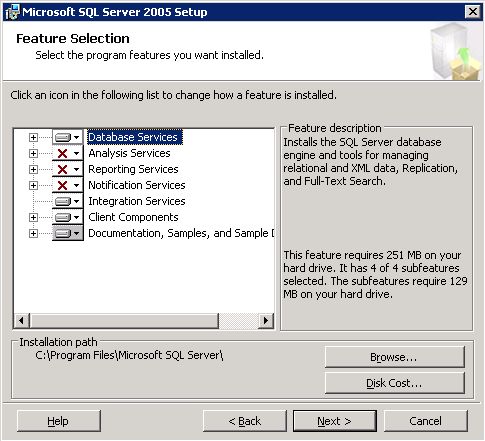Open Documentation, Samples install-state drive icon
This screenshot has height=441, width=485.
click(67, 233)
